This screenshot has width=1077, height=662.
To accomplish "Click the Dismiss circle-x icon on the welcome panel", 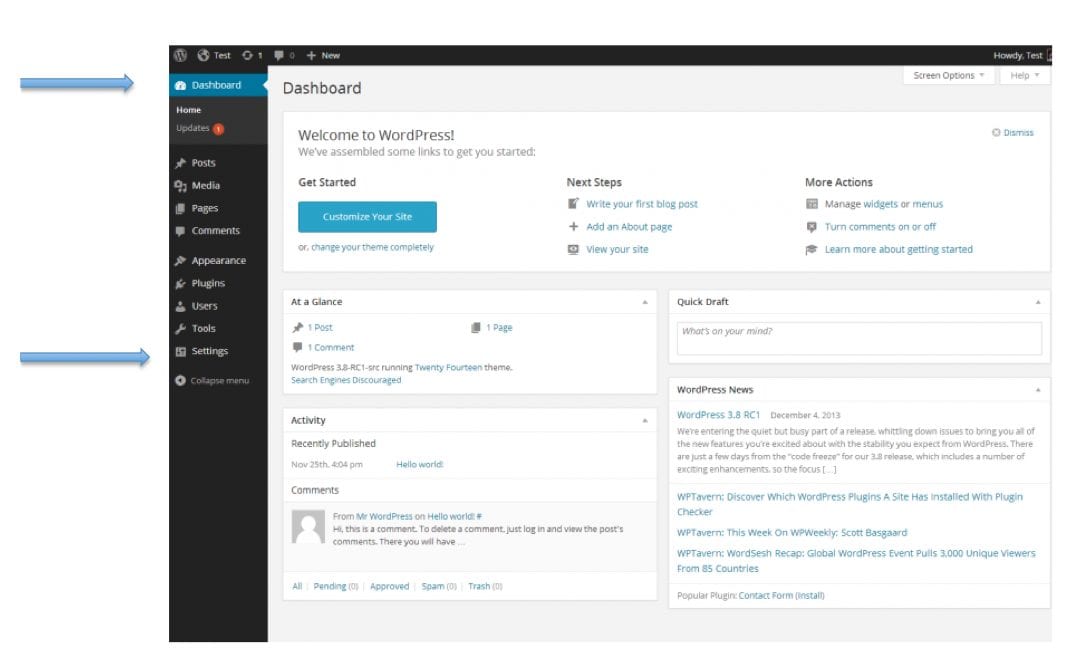I will (x=996, y=133).
